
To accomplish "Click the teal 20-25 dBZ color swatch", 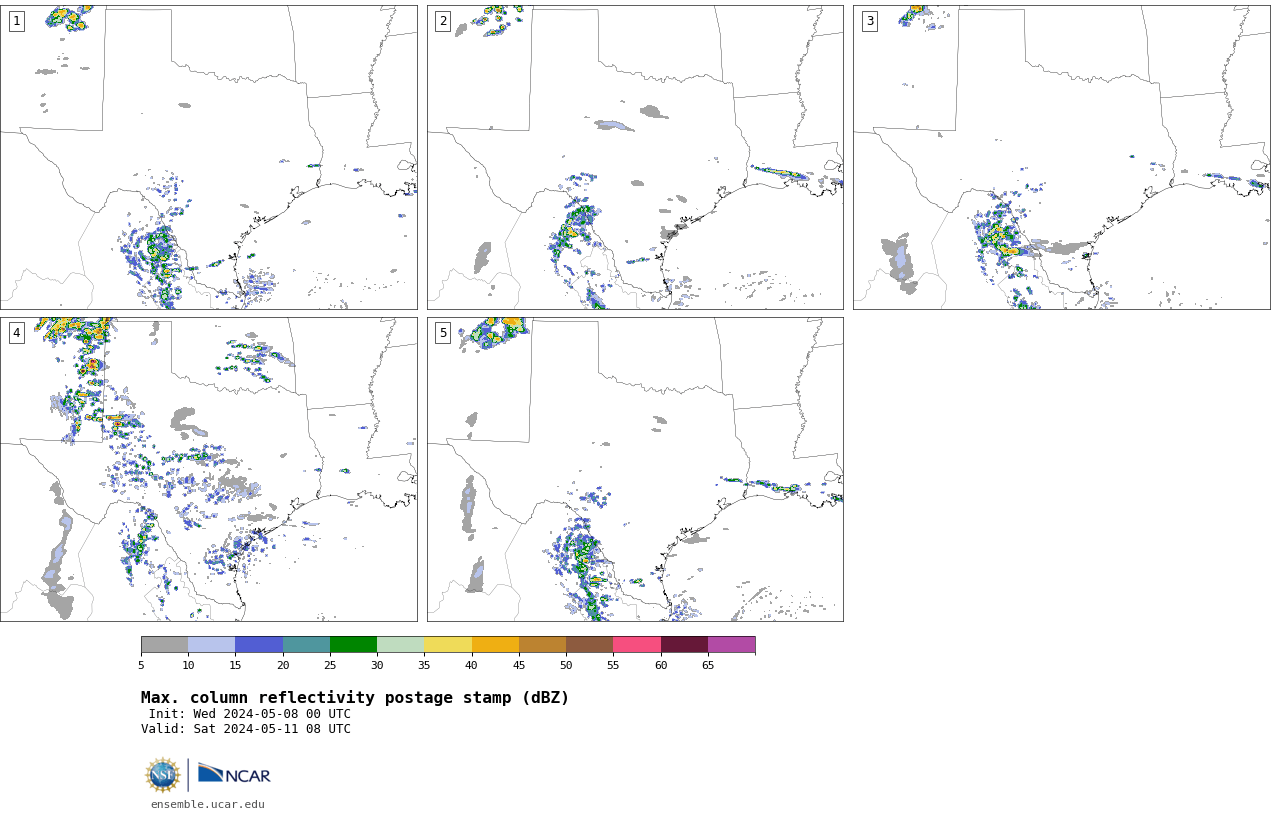I will pos(306,644).
